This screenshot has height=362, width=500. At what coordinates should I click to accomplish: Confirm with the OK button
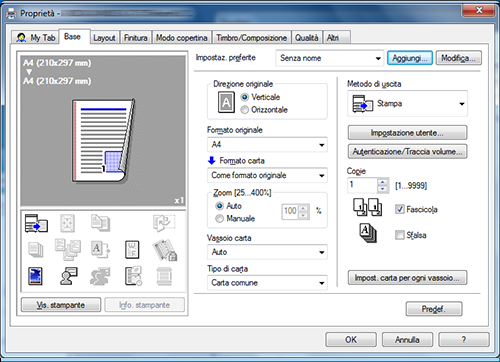(351, 340)
